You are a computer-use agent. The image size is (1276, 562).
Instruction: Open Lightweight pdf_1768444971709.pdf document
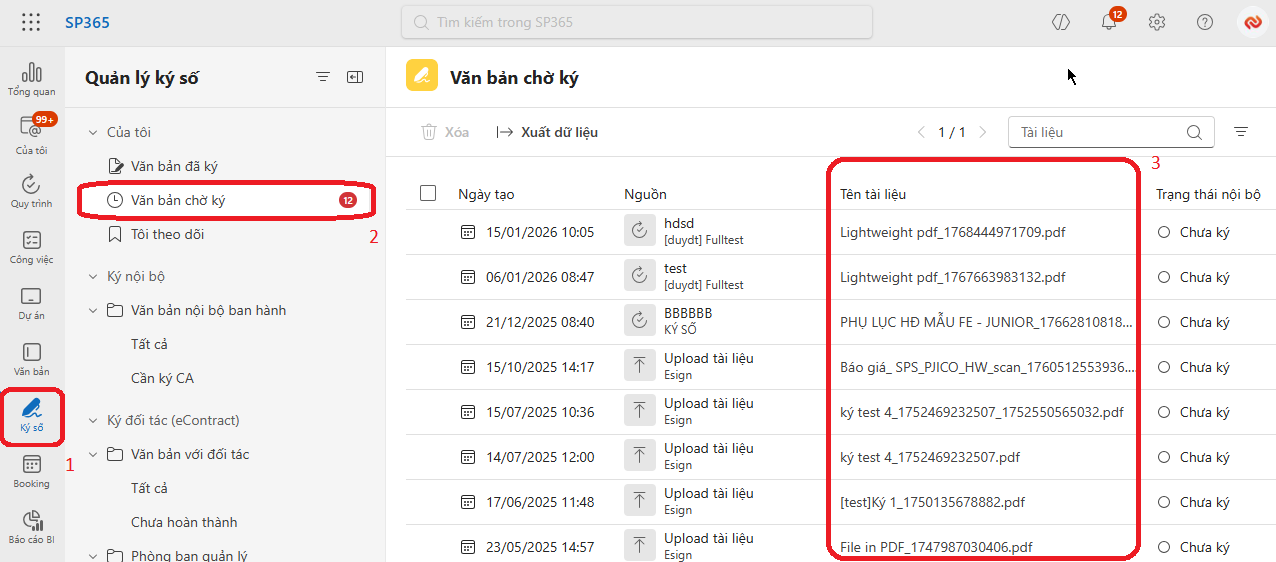952,232
